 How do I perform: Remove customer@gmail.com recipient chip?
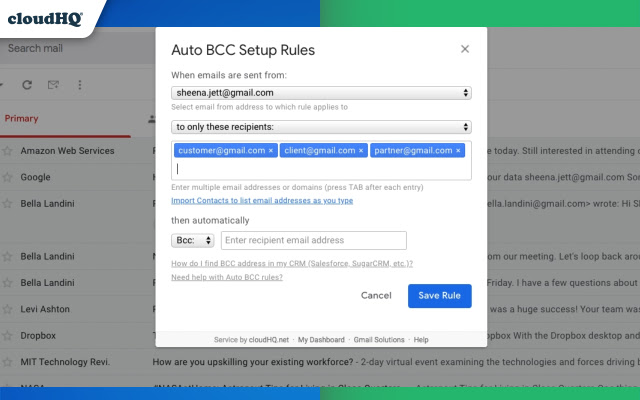[270, 151]
